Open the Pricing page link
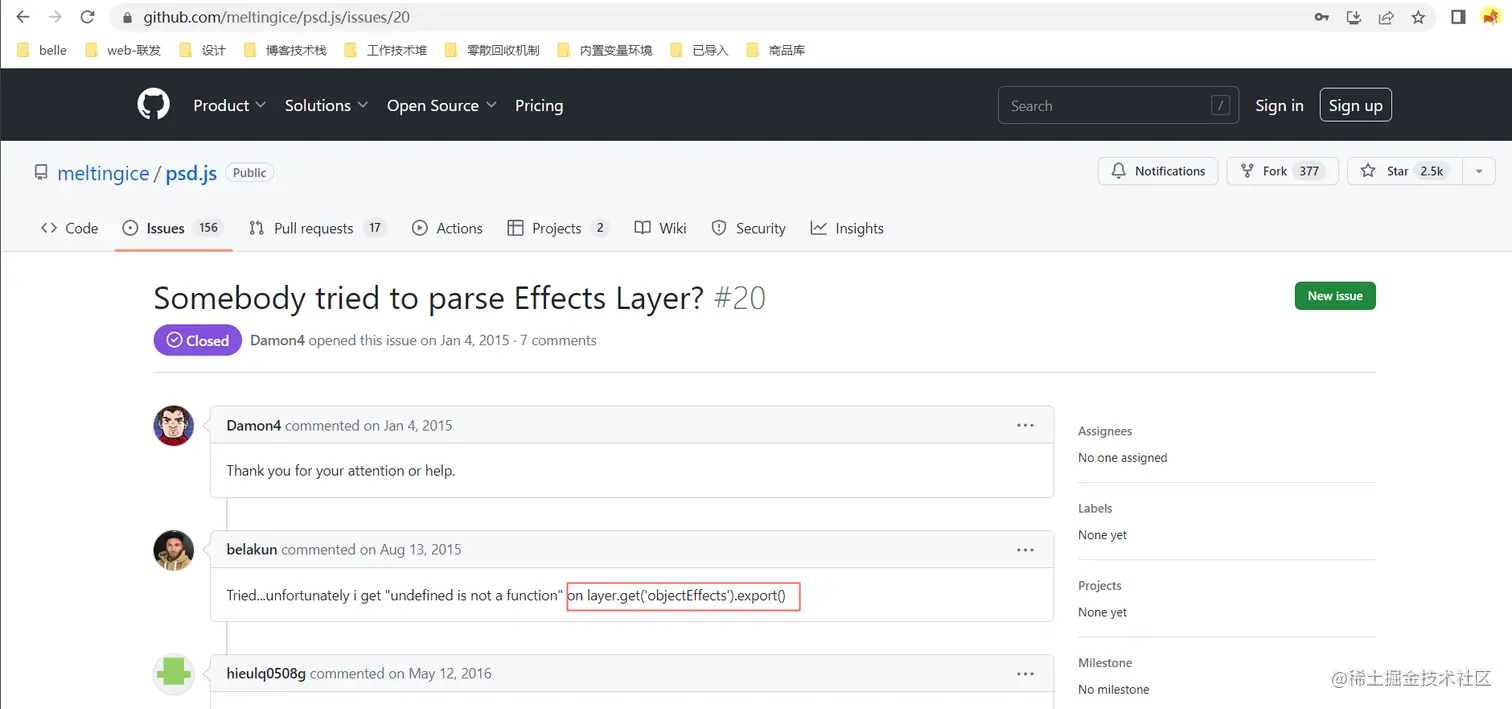 [539, 105]
